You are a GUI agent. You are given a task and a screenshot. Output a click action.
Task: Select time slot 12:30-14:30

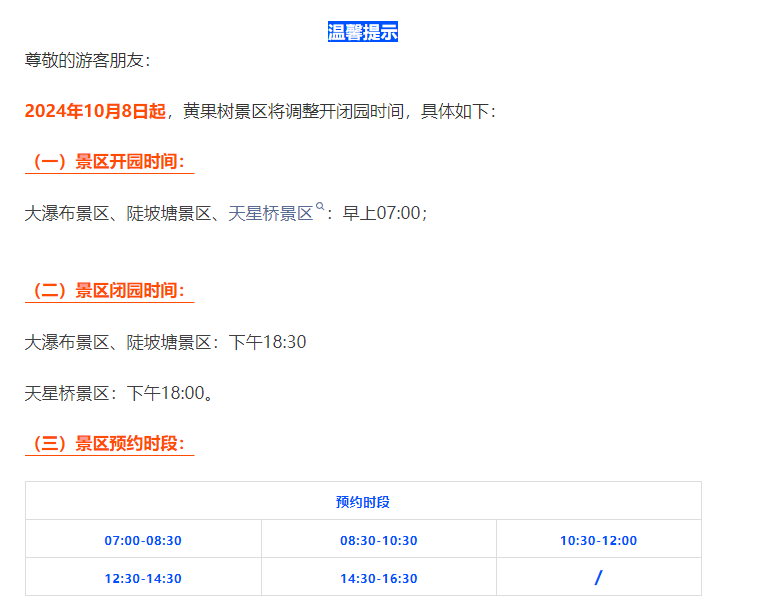coord(143,579)
